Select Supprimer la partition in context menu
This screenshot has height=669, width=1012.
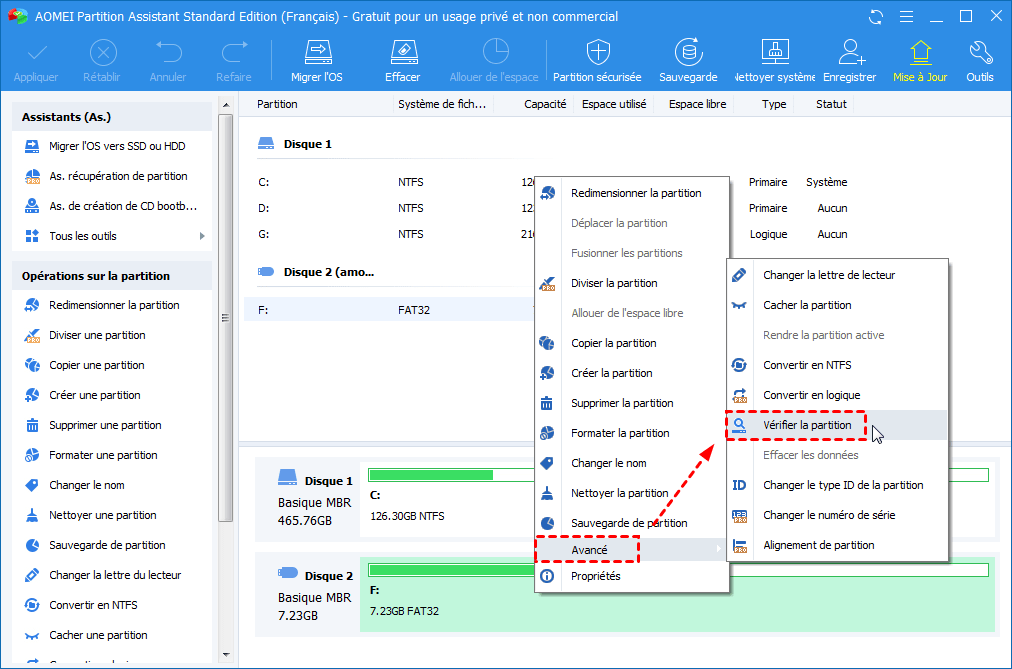click(x=632, y=403)
